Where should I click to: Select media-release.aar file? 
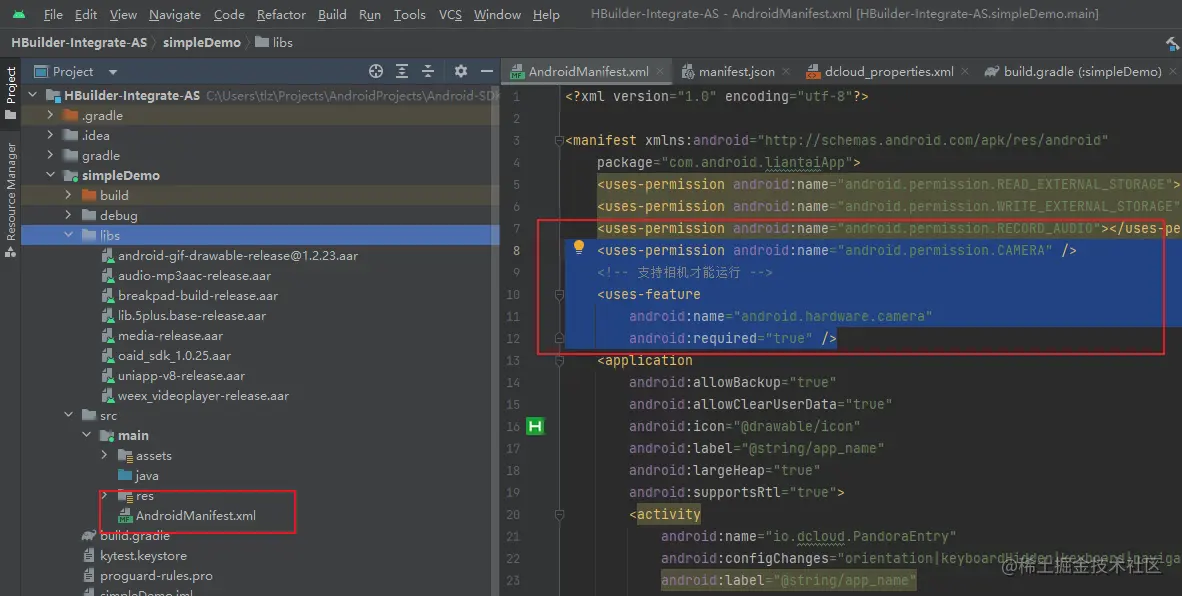[x=162, y=335]
